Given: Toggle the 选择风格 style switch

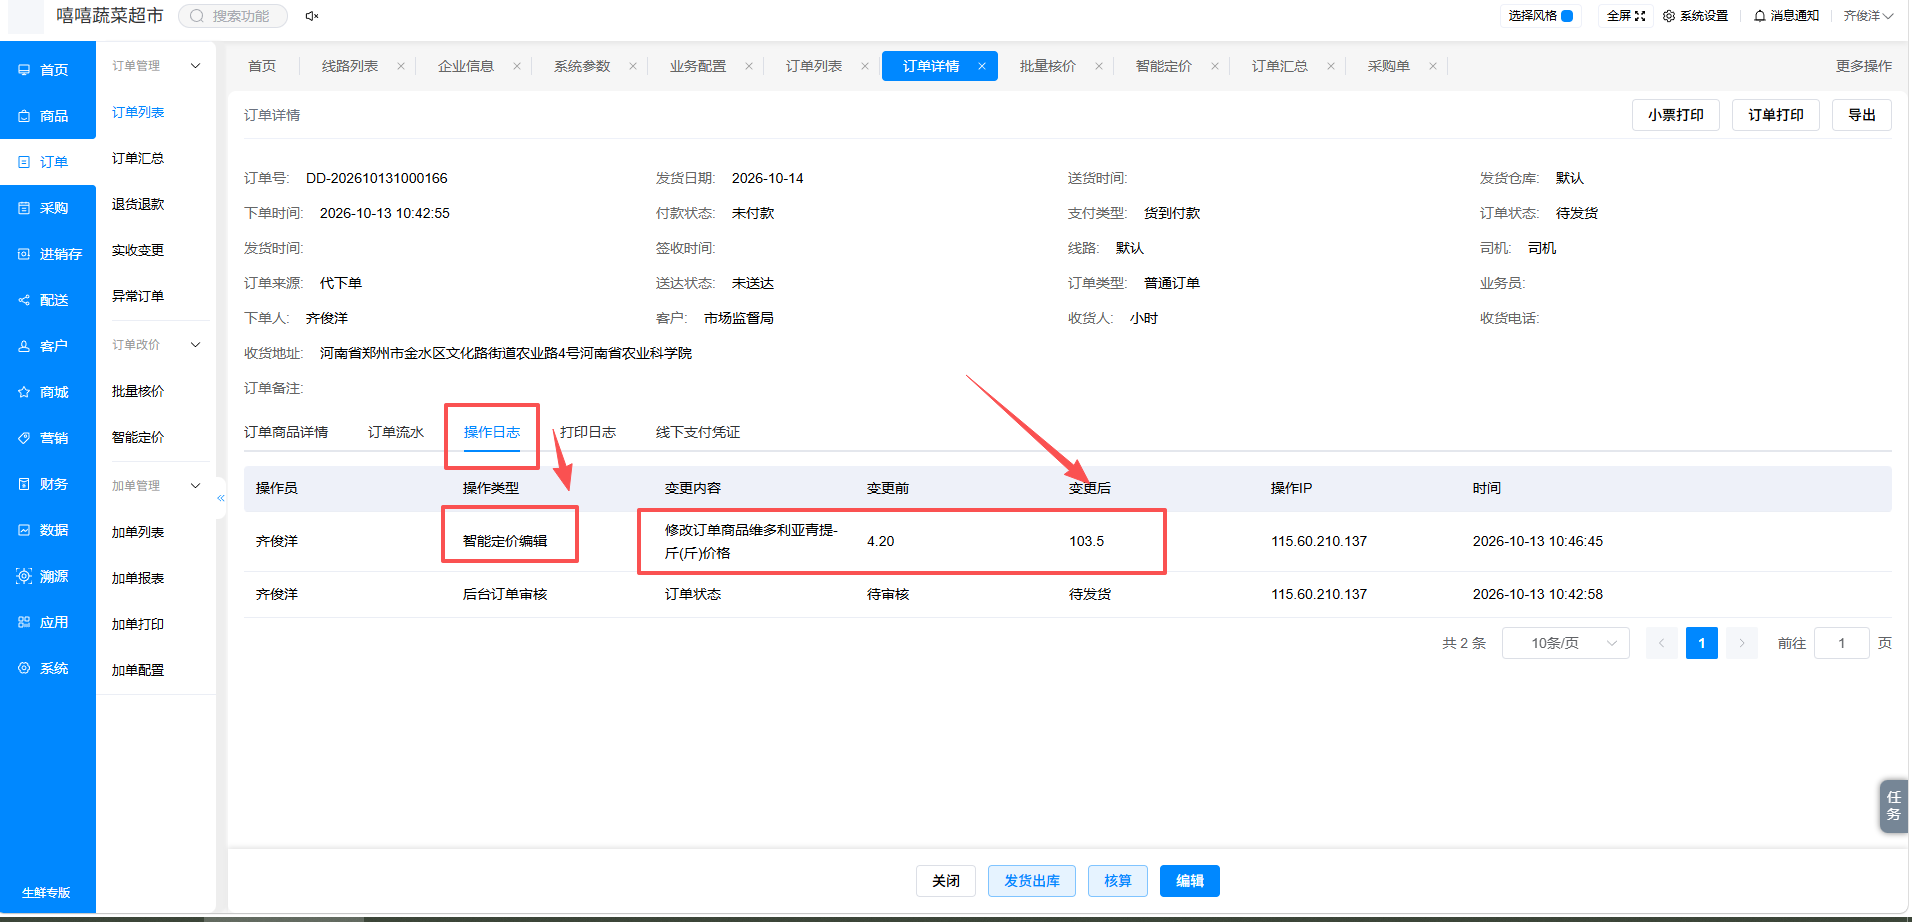Looking at the screenshot, I should (1567, 16).
